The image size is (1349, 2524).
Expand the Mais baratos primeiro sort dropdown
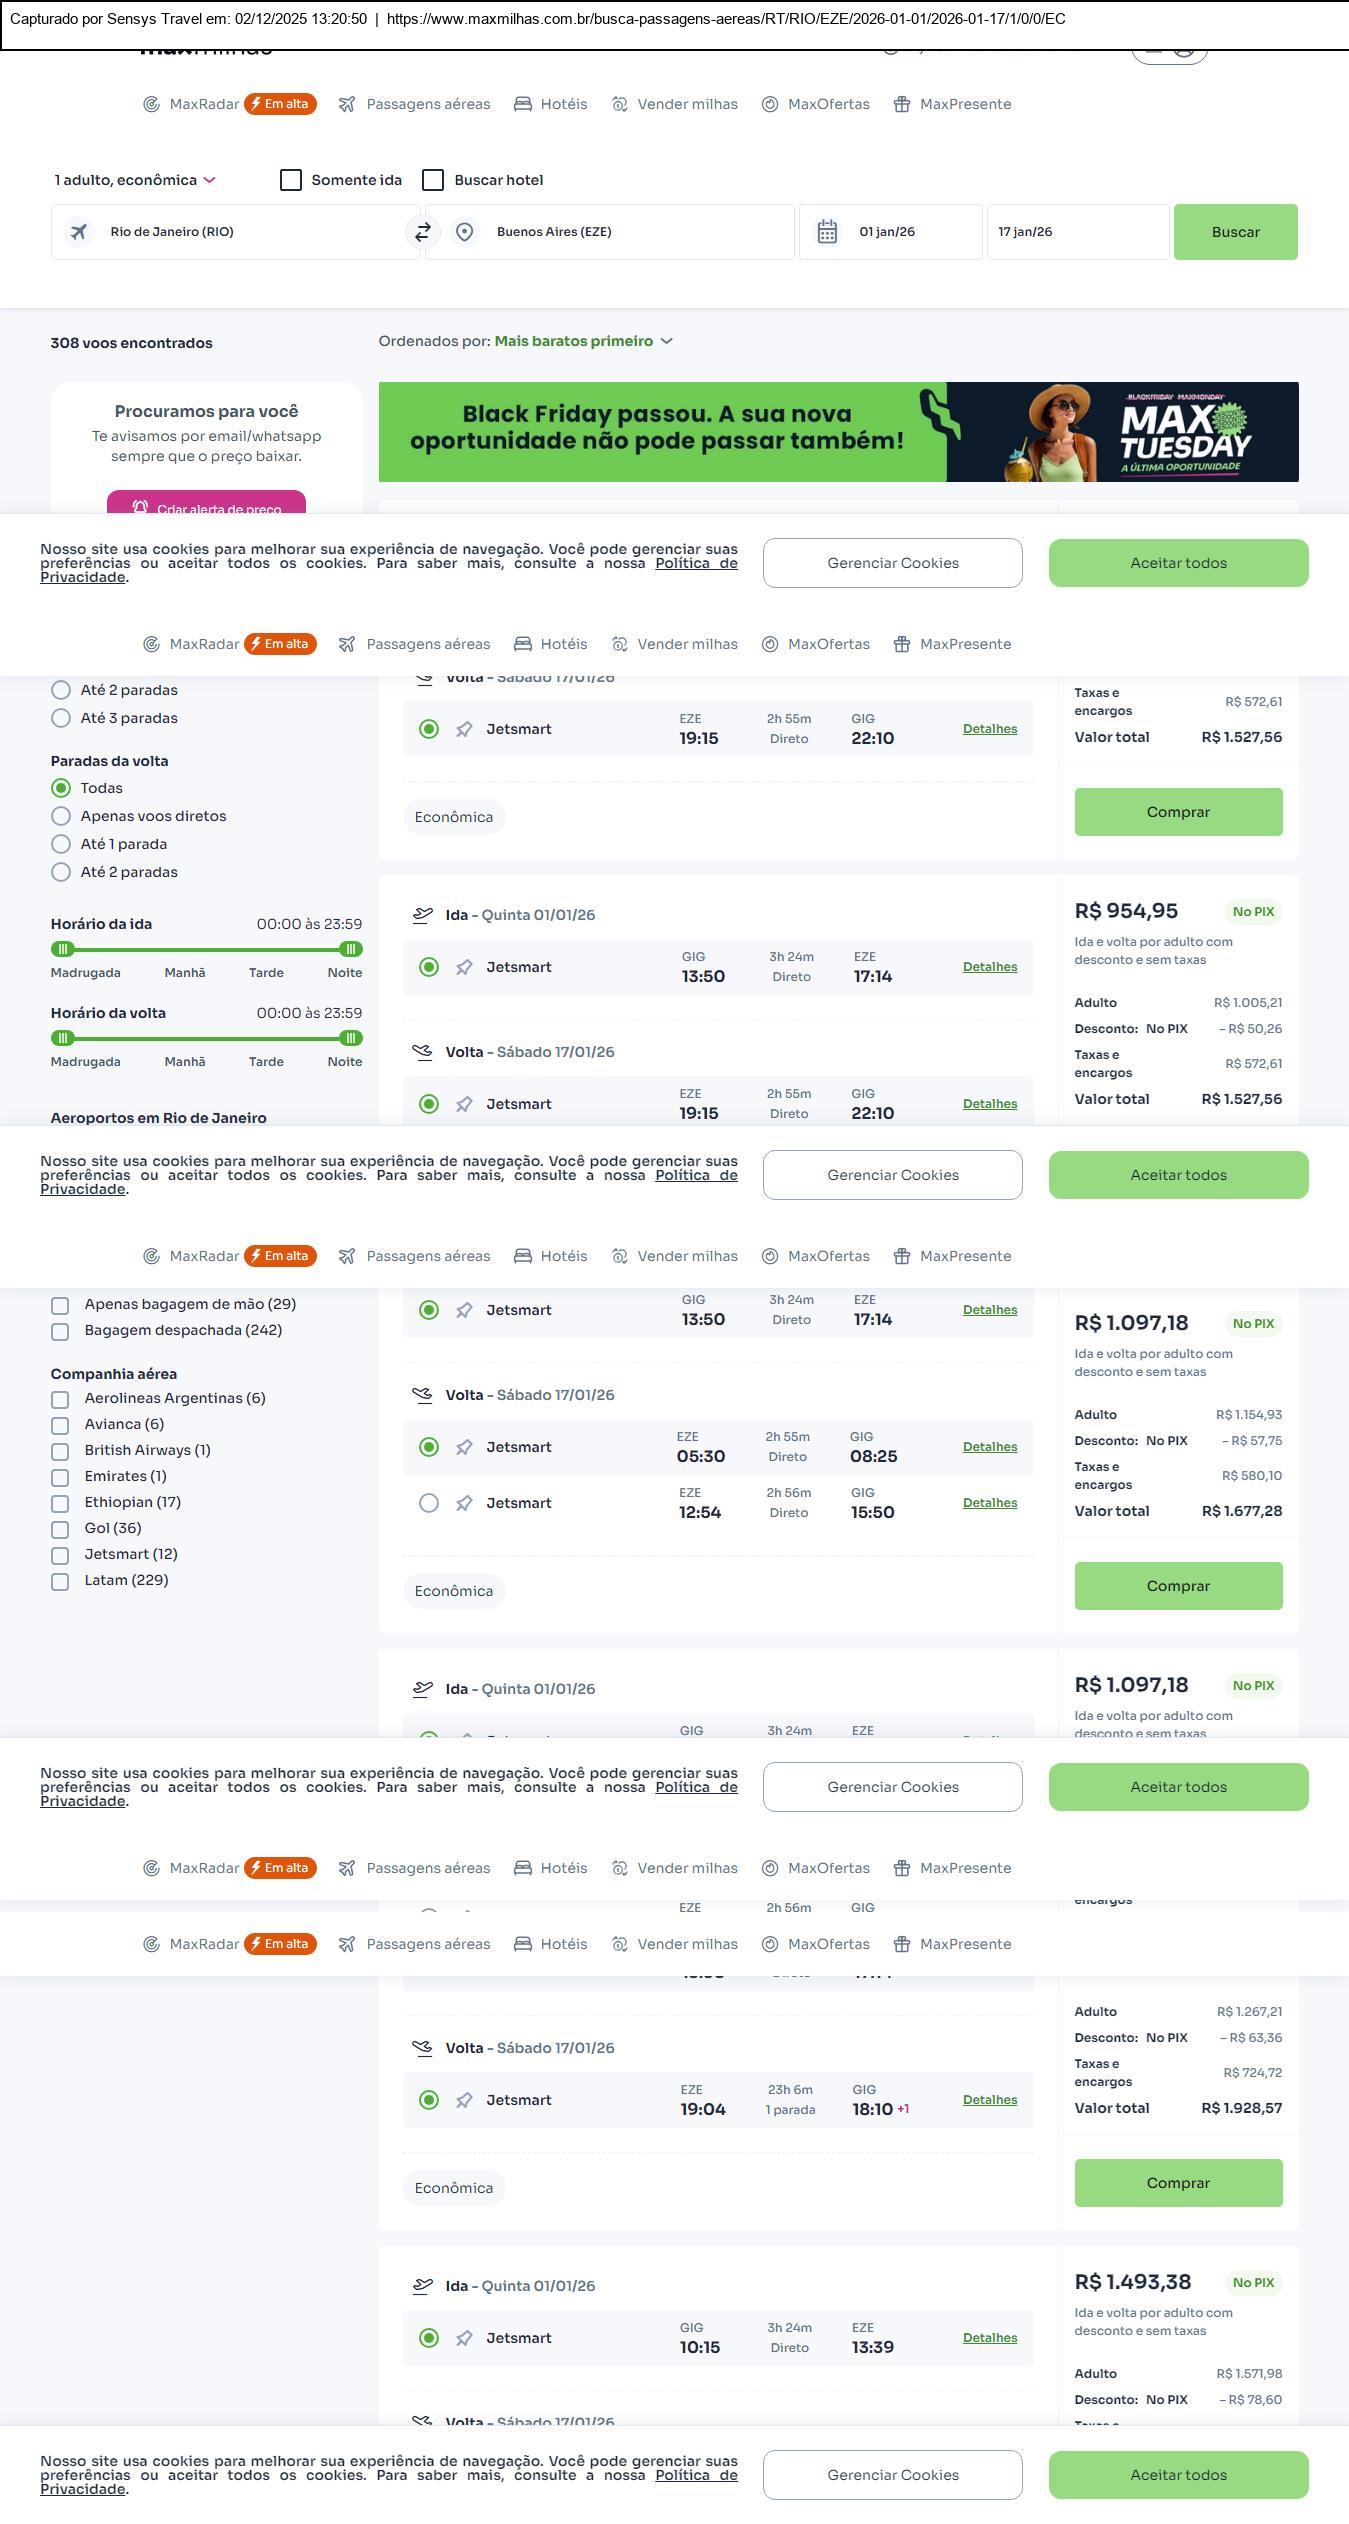pos(583,341)
